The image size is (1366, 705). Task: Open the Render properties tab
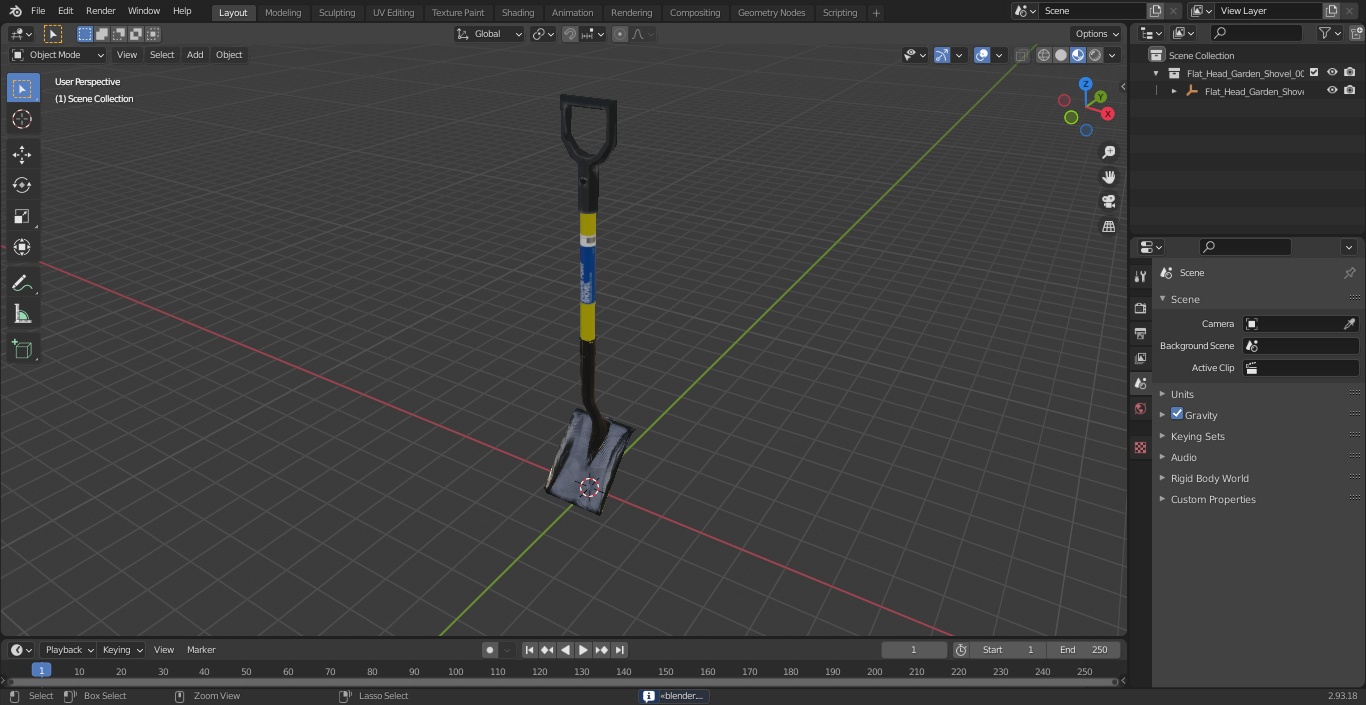click(x=1140, y=308)
